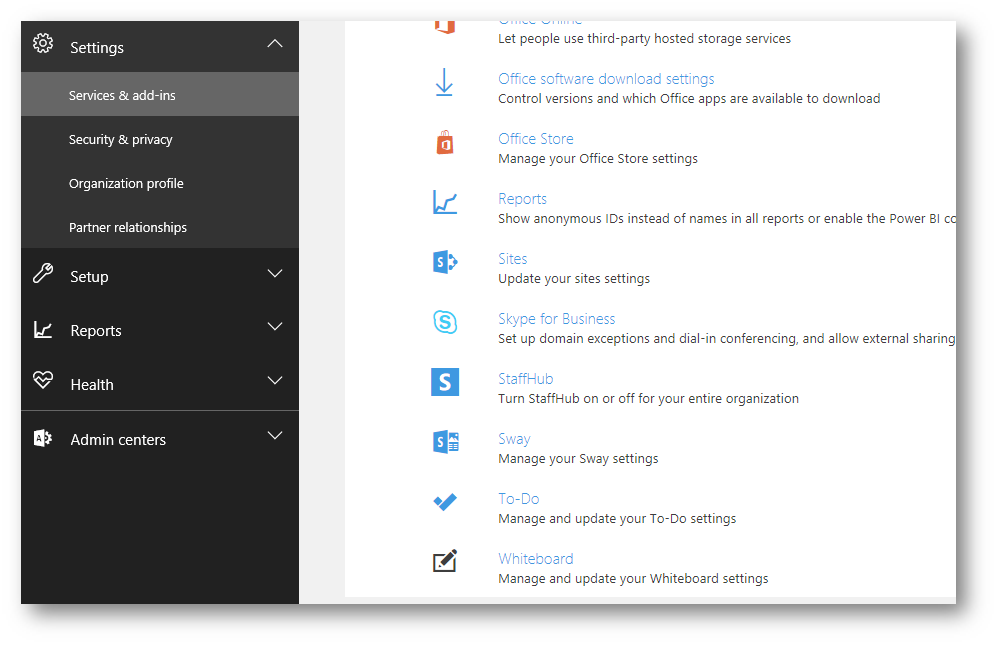This screenshot has width=998, height=646.
Task: Click 'Control versions and which Office apps' description
Action: click(x=689, y=99)
